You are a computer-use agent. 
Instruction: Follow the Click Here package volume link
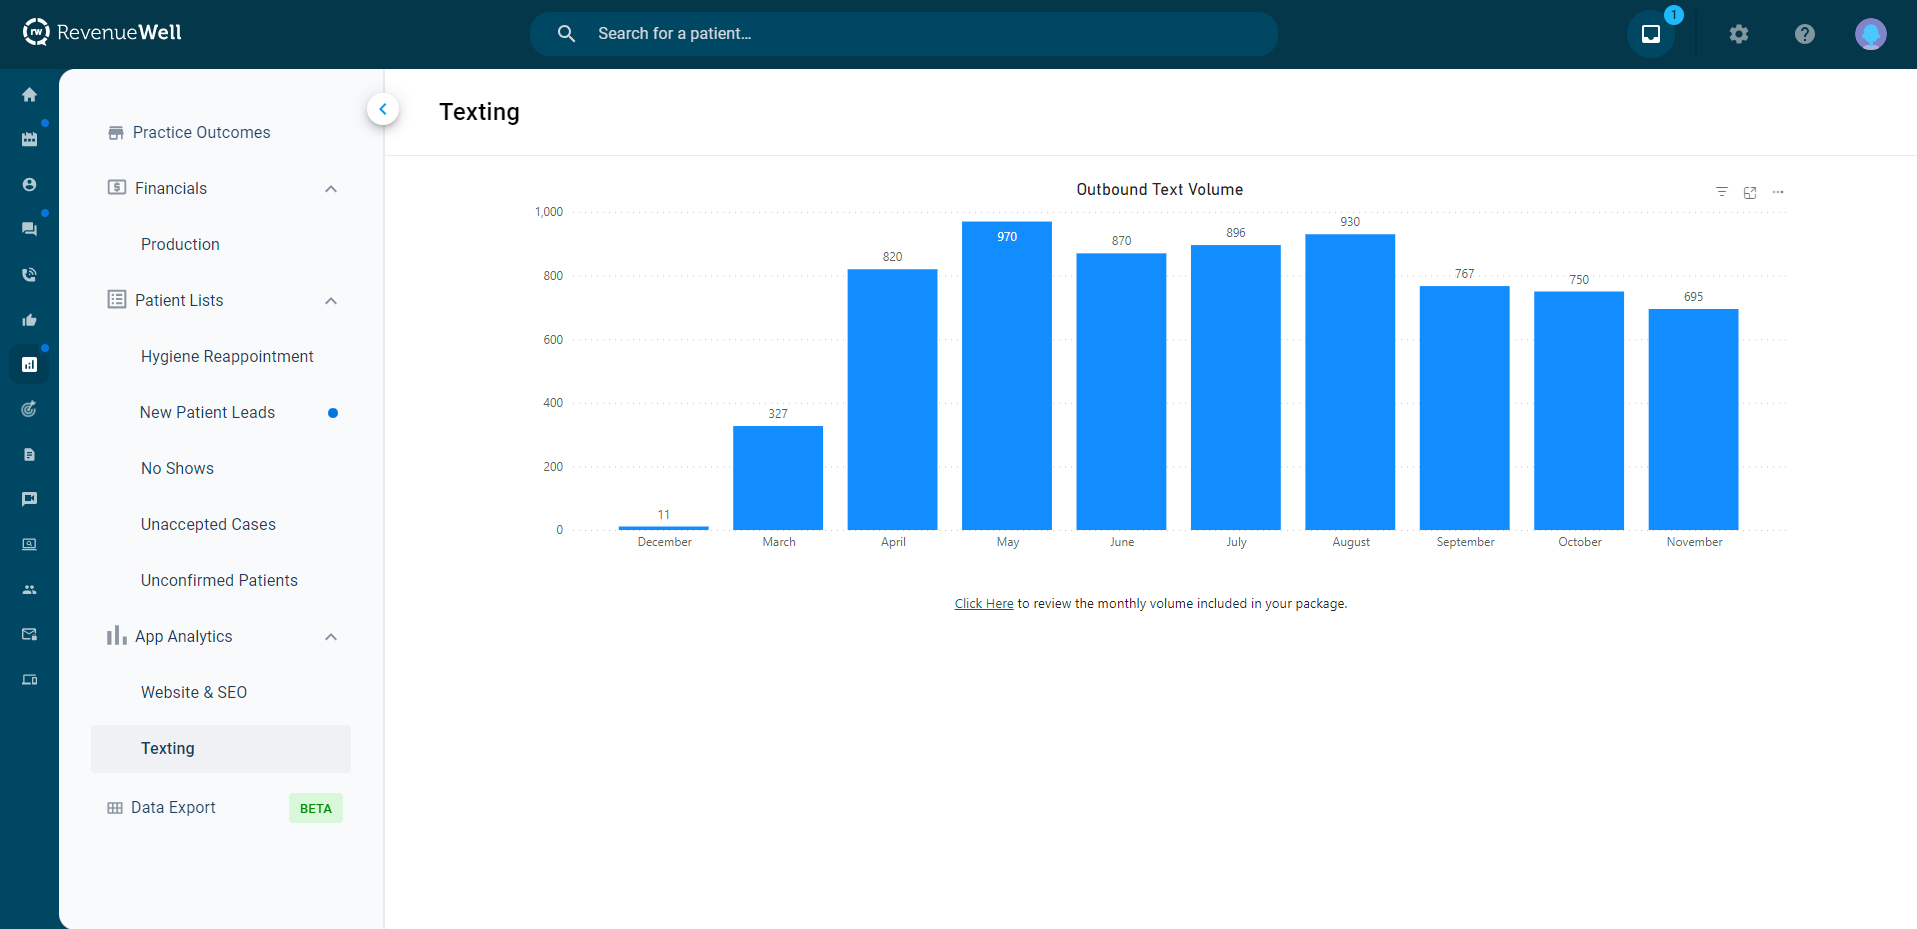click(x=983, y=604)
